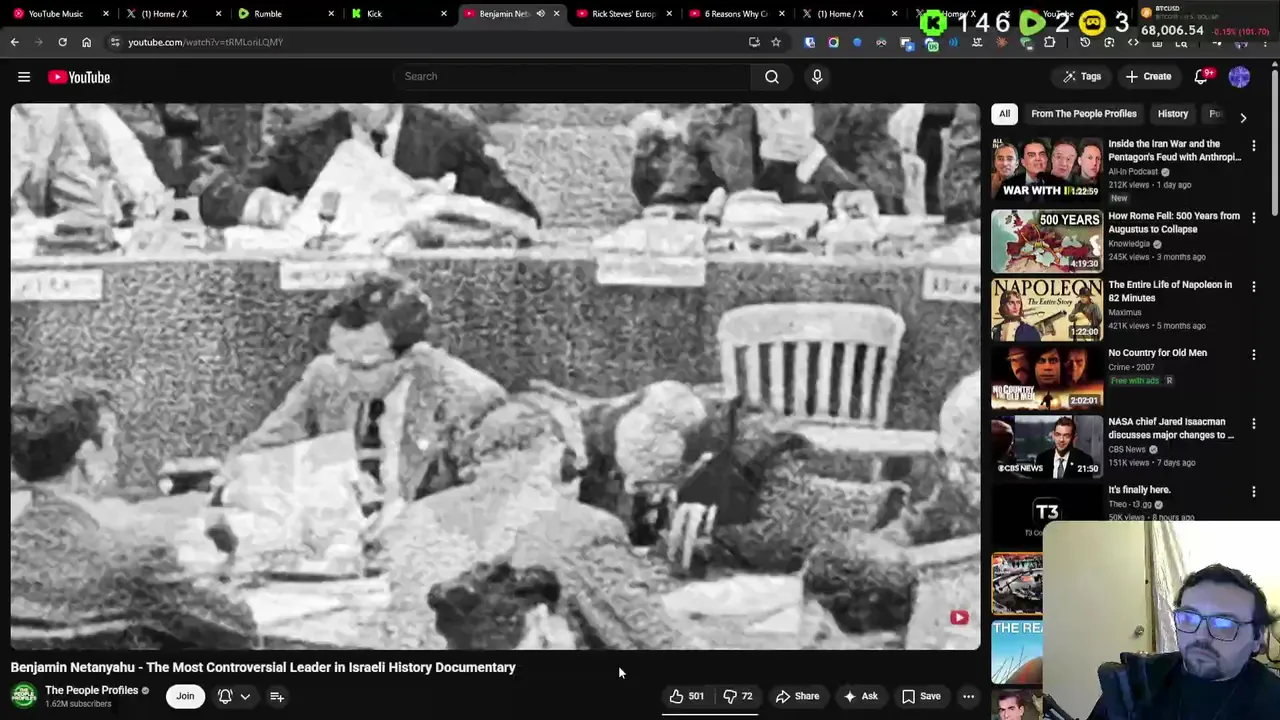
Task: Dislike the video (72)
Action: coord(738,696)
